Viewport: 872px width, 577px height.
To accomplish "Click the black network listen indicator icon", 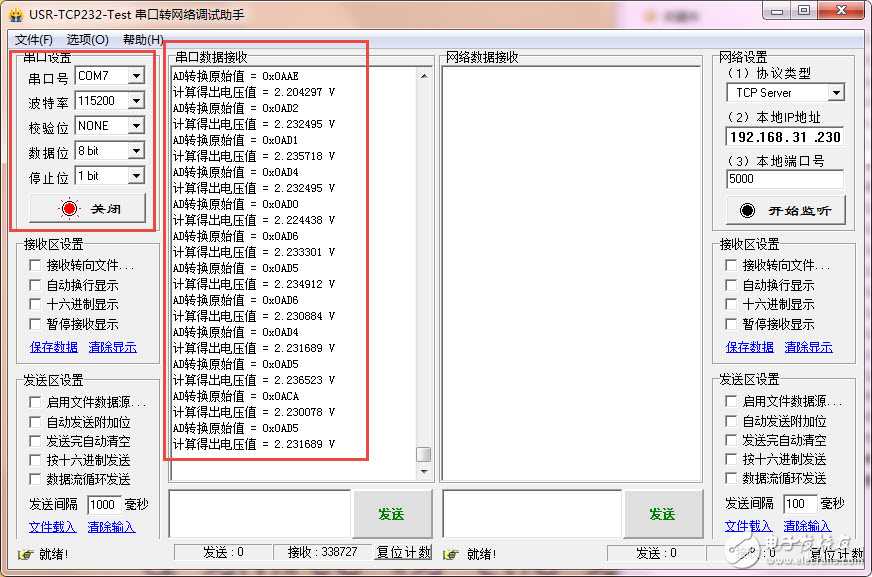I will point(747,210).
